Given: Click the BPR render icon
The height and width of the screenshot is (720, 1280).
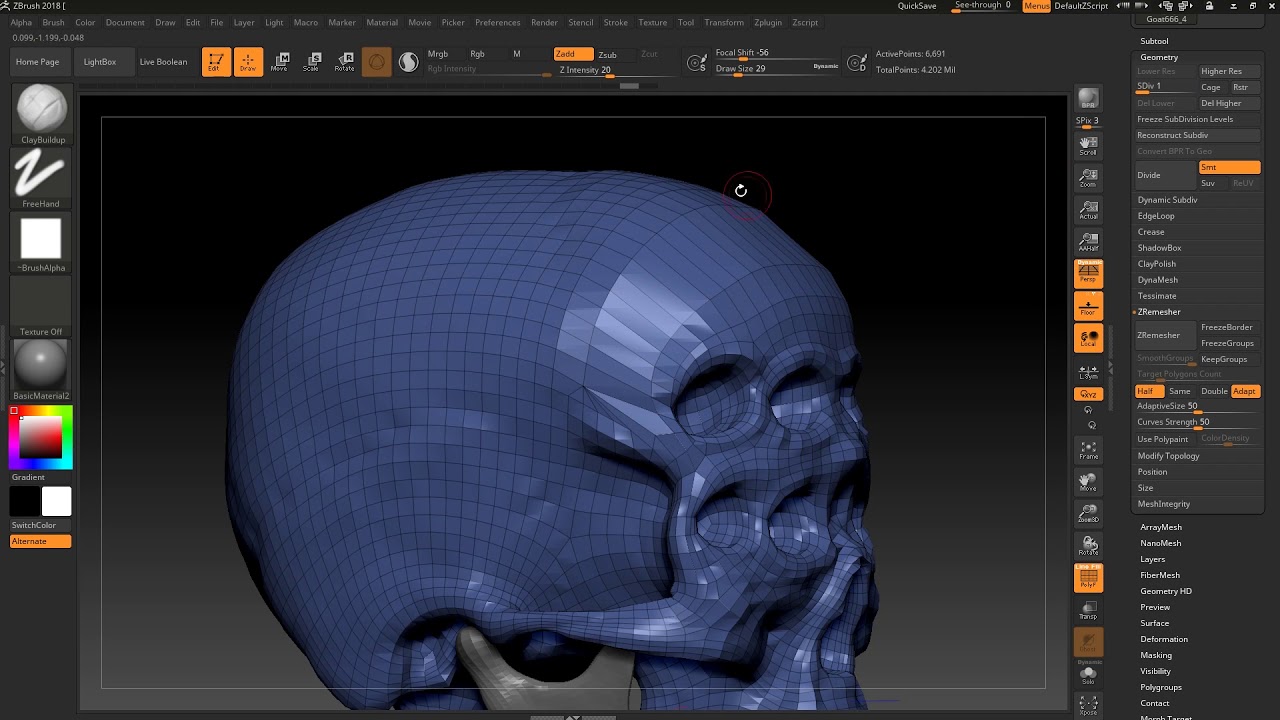Looking at the screenshot, I should click(1088, 98).
